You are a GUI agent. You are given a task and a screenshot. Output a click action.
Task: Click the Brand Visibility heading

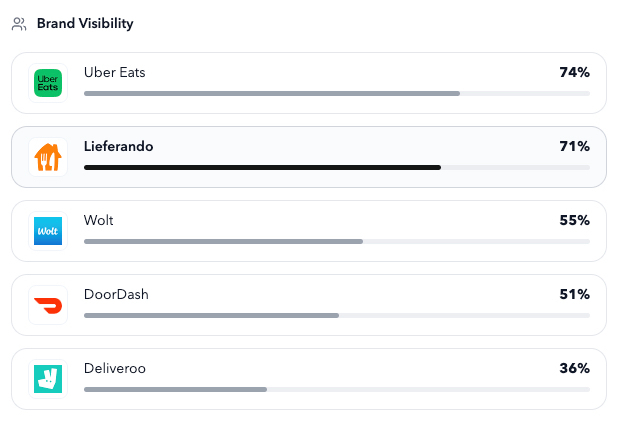[85, 23]
